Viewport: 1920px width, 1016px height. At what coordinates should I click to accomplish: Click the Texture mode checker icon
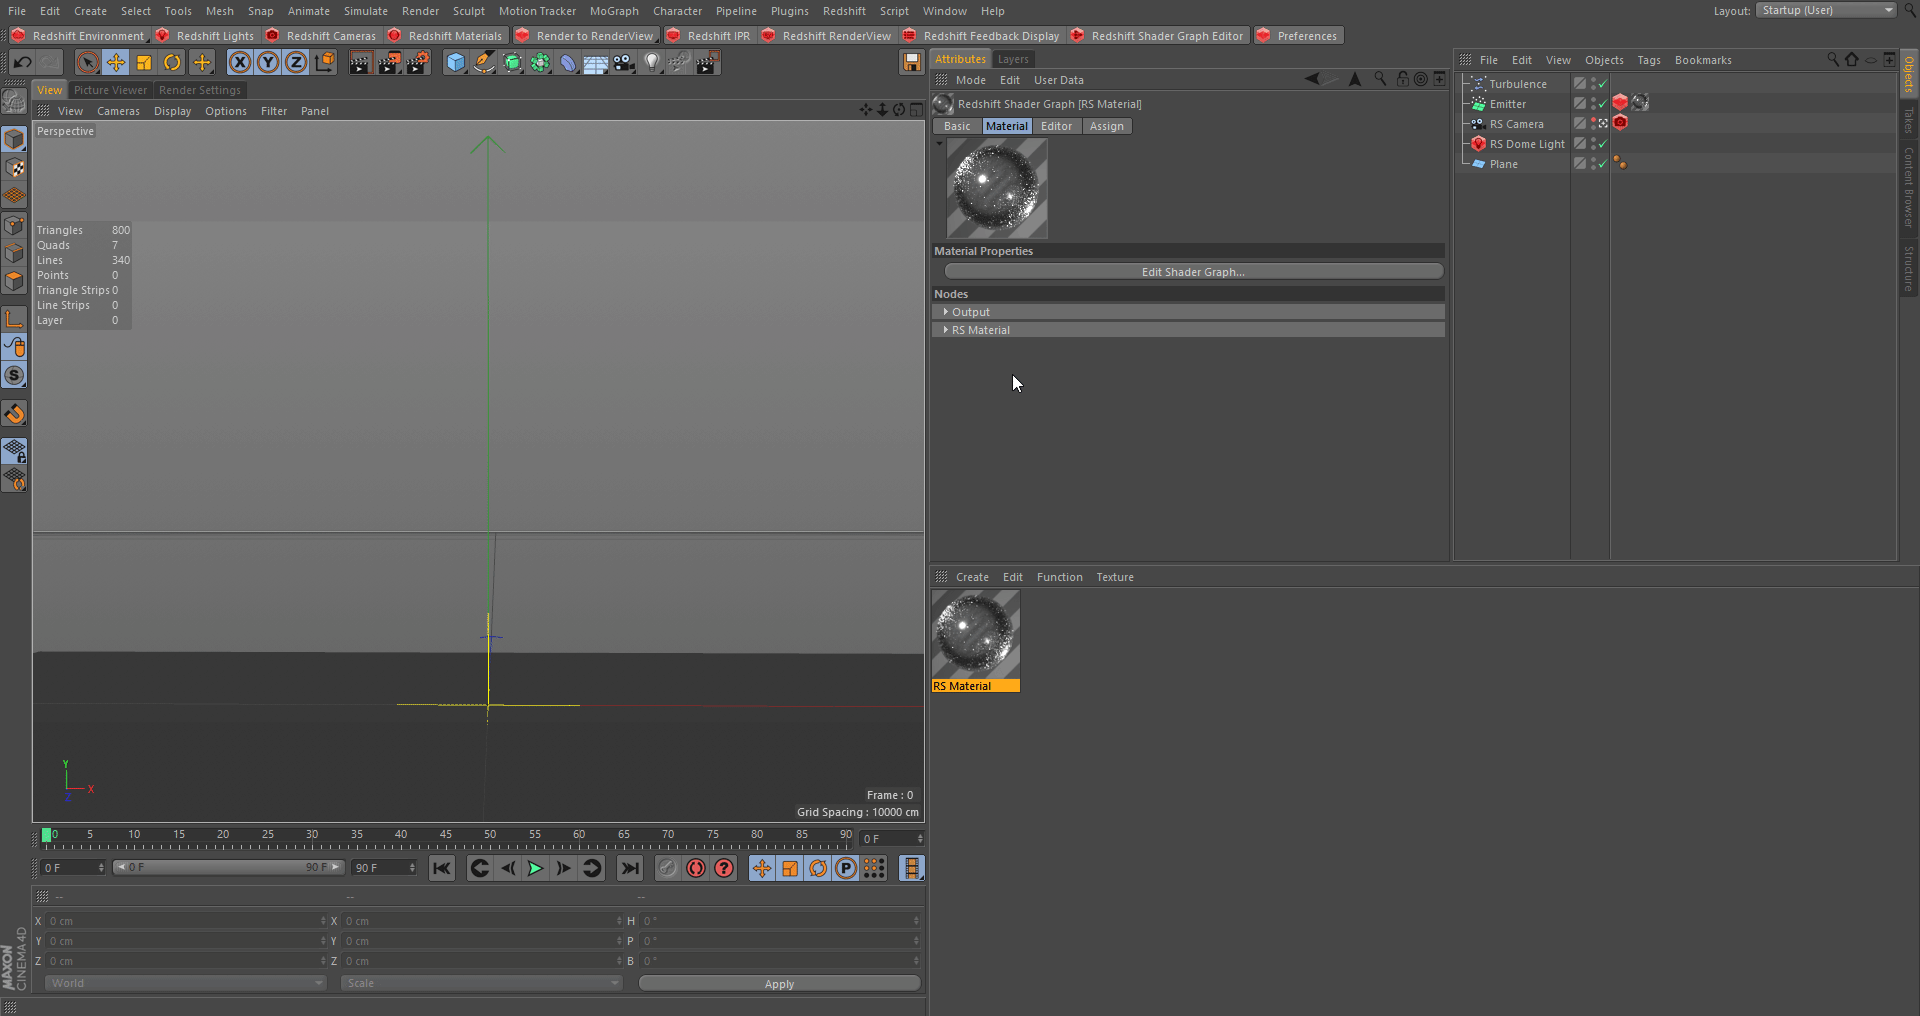pos(14,167)
